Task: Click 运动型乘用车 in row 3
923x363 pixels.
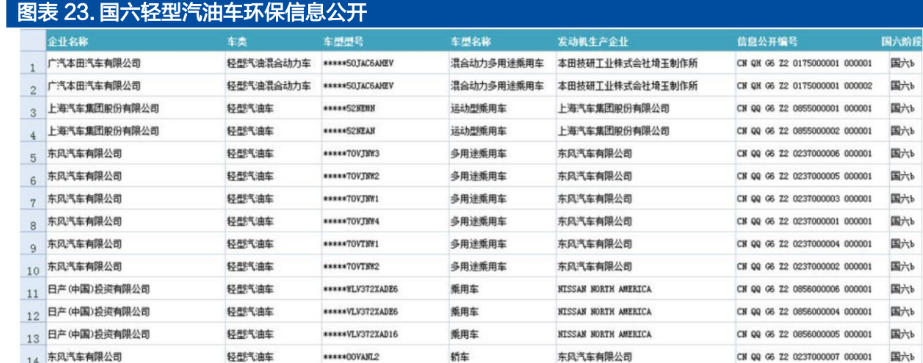Action: coord(479,109)
